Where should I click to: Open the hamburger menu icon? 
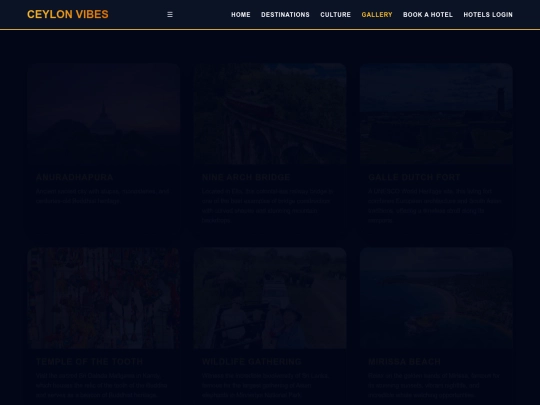170,15
